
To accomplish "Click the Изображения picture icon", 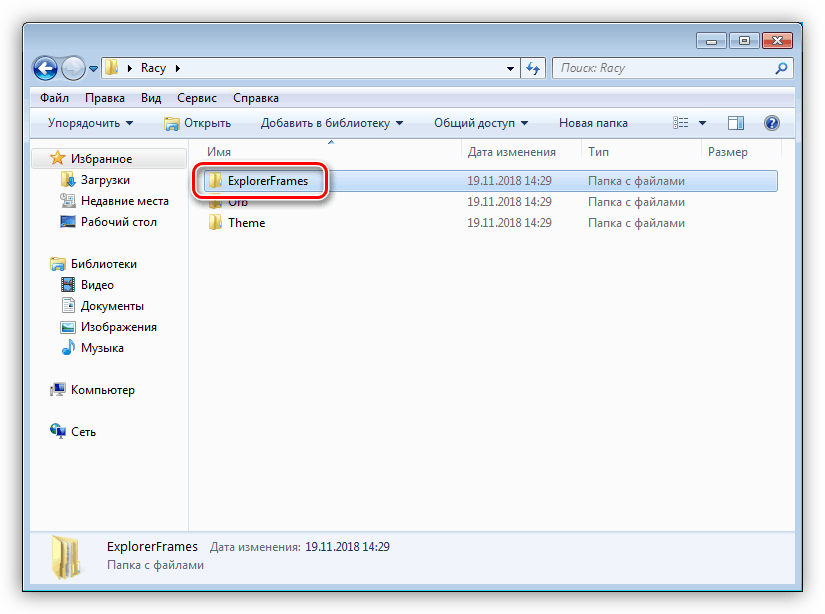I will tap(68, 327).
